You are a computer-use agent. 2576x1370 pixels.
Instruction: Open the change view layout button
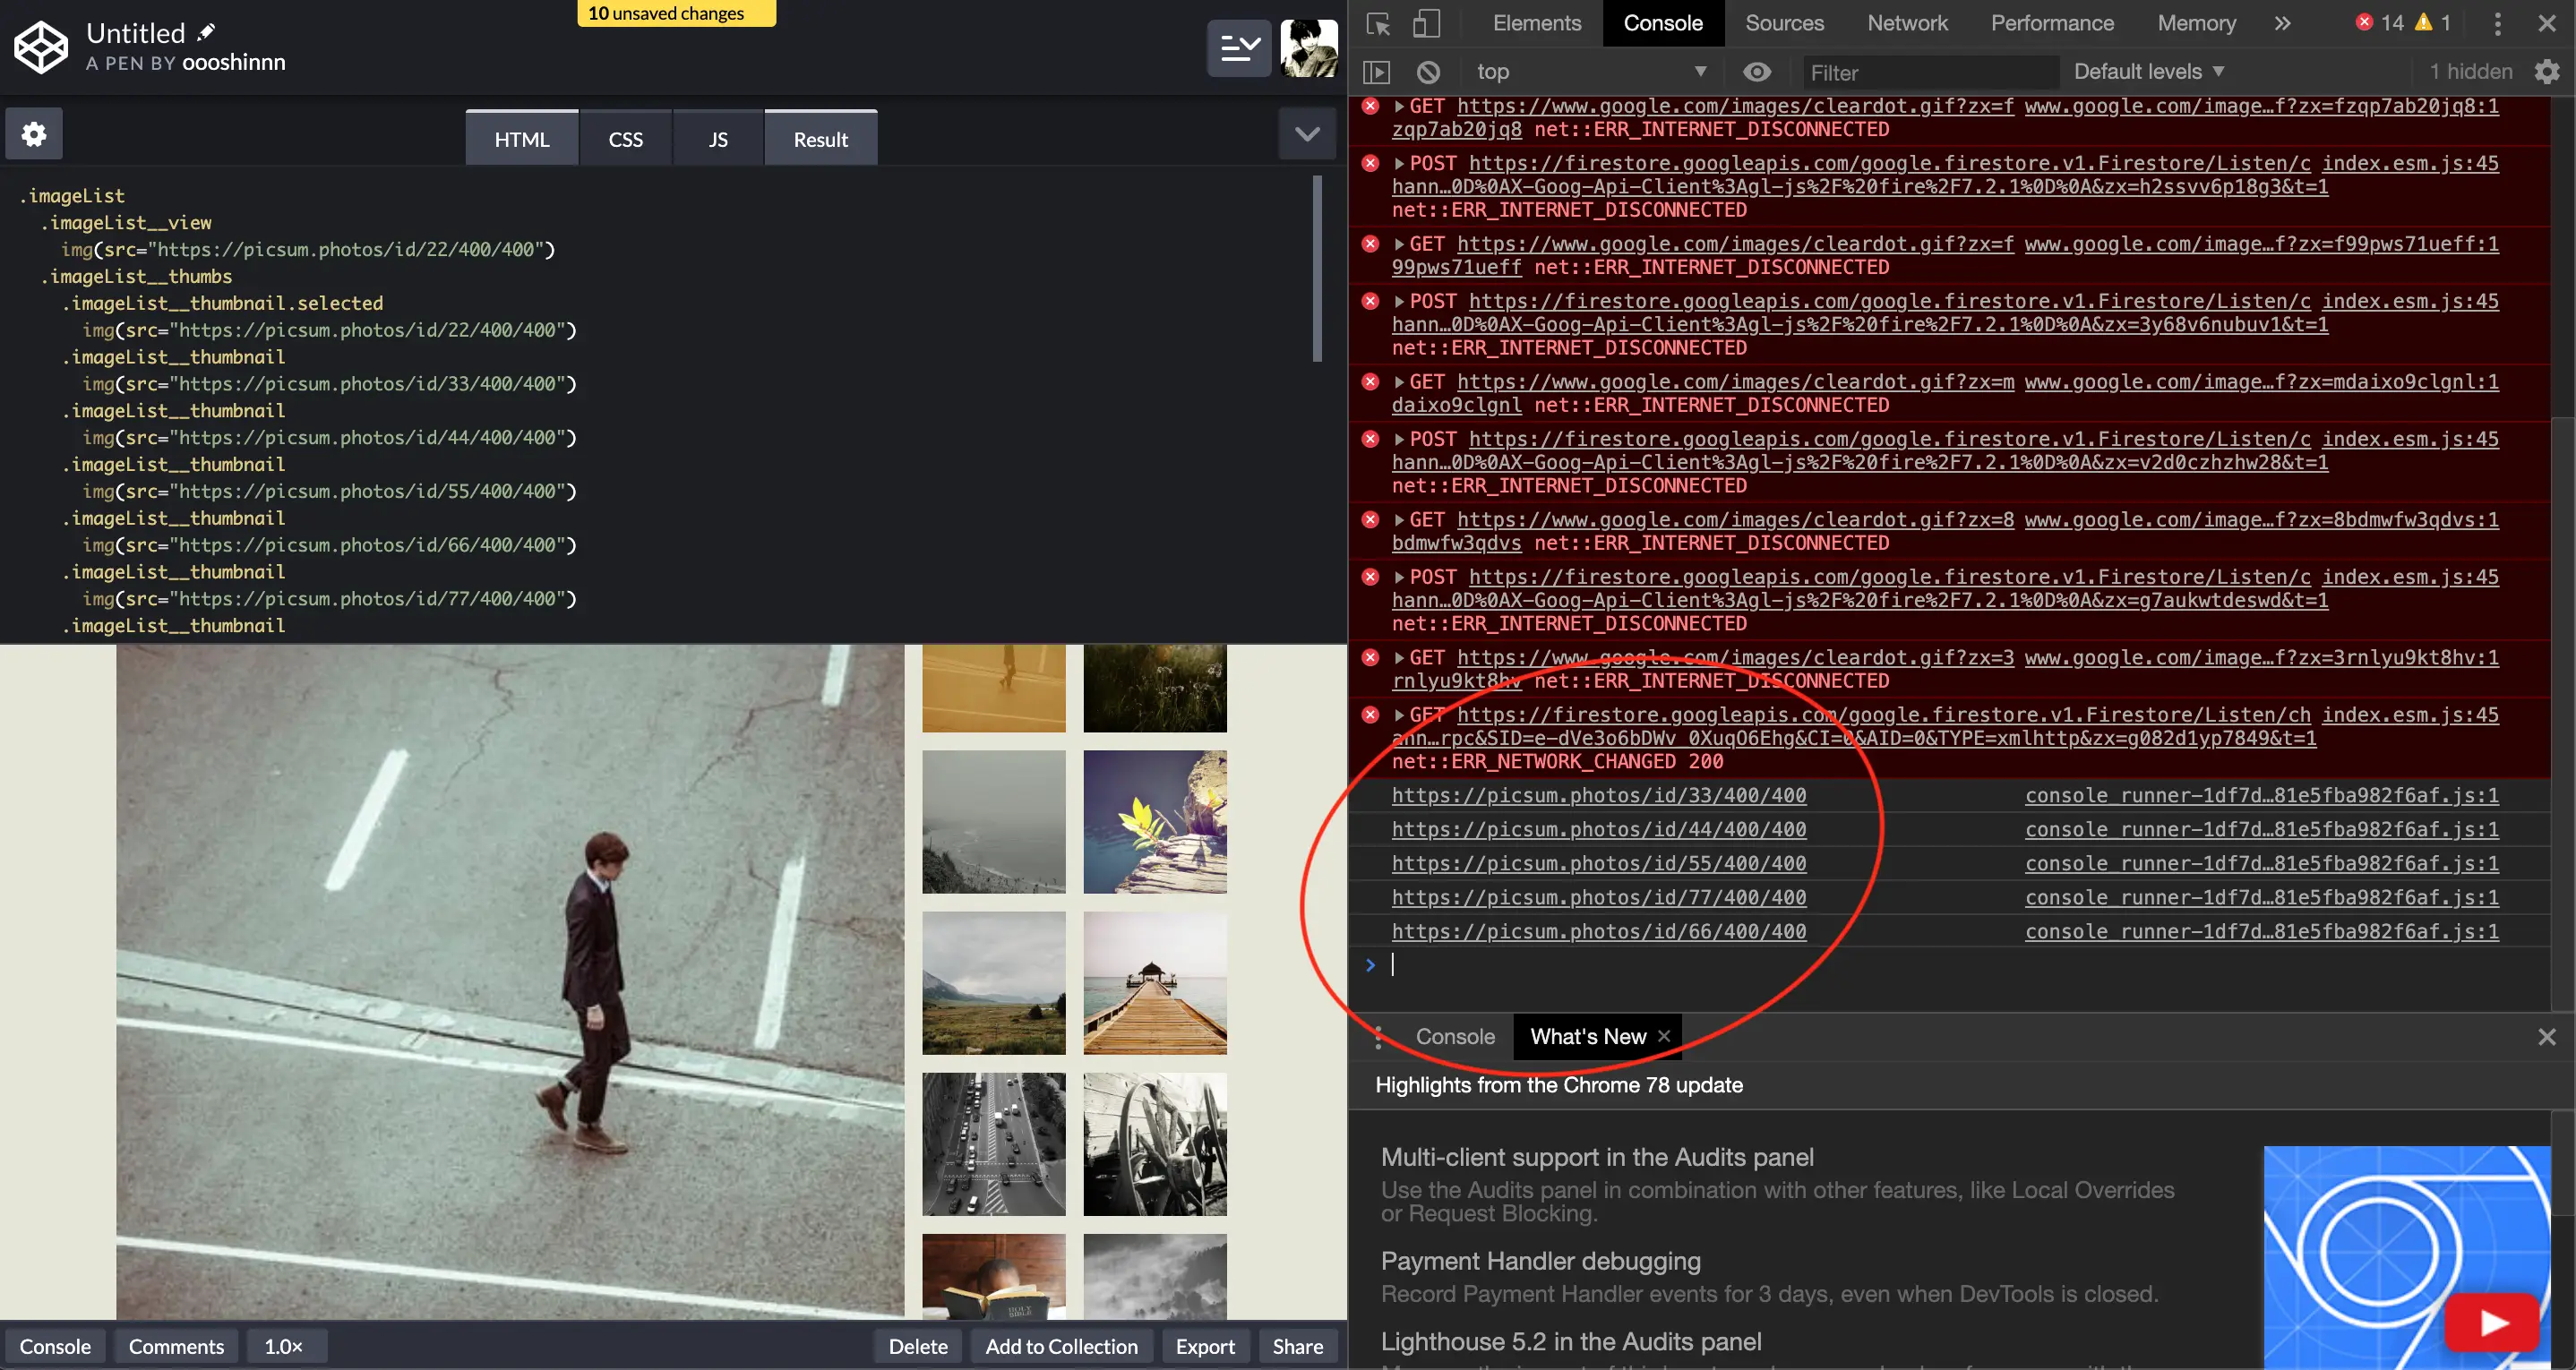[x=1238, y=47]
